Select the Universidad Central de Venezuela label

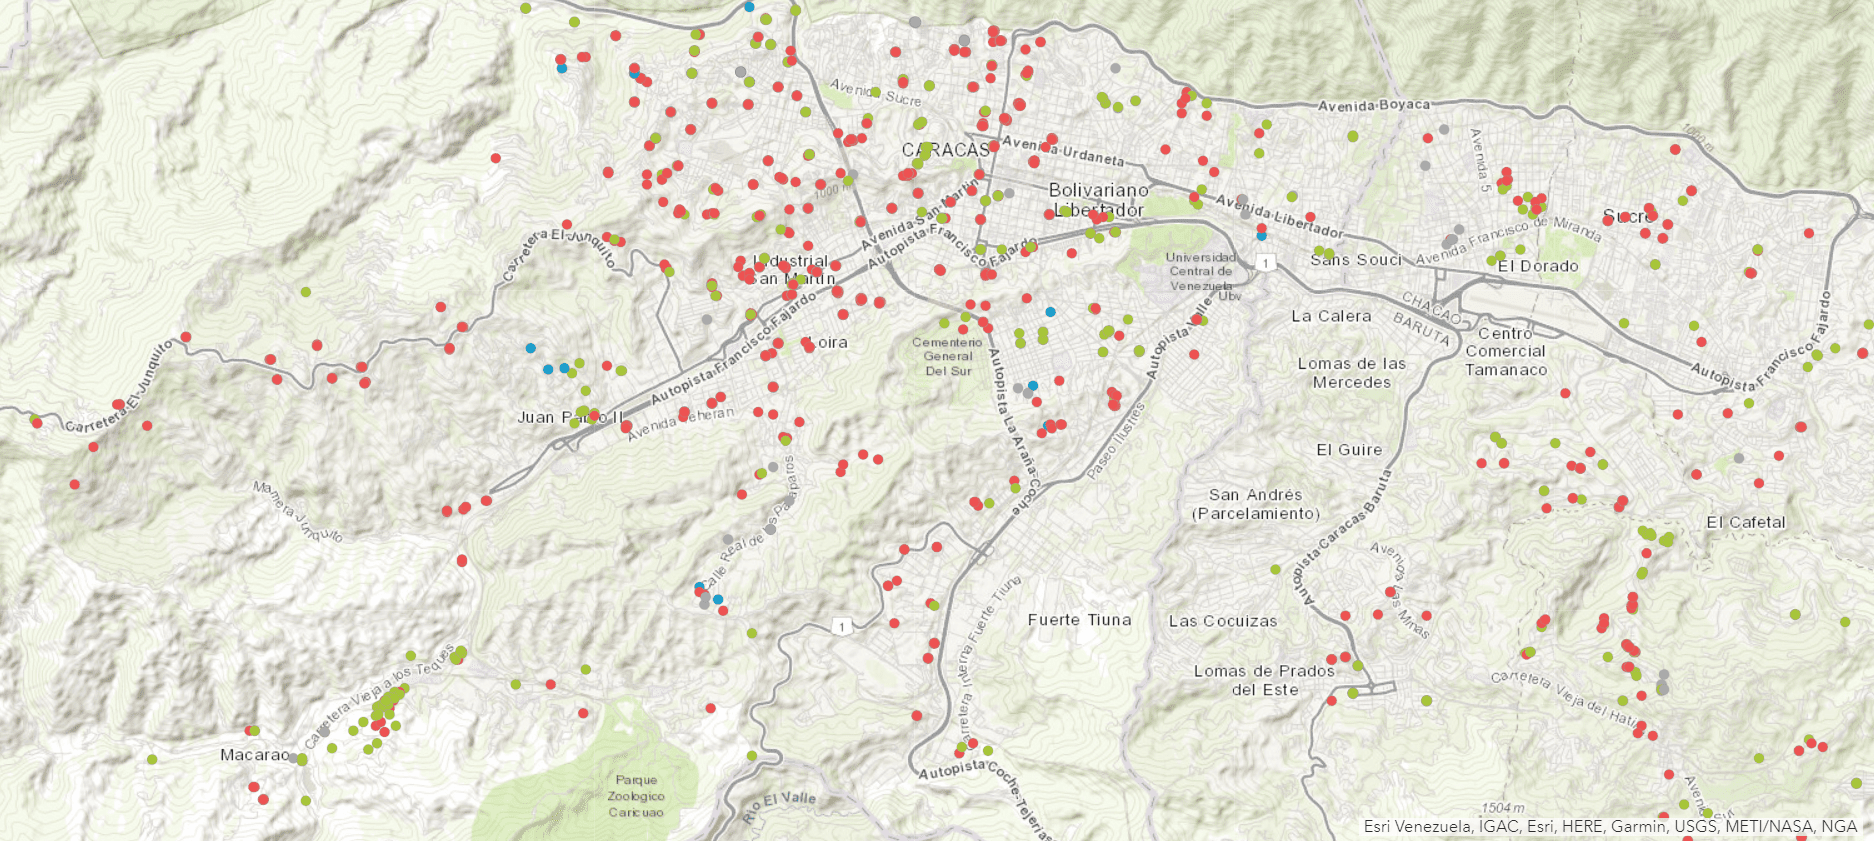pos(1200,271)
